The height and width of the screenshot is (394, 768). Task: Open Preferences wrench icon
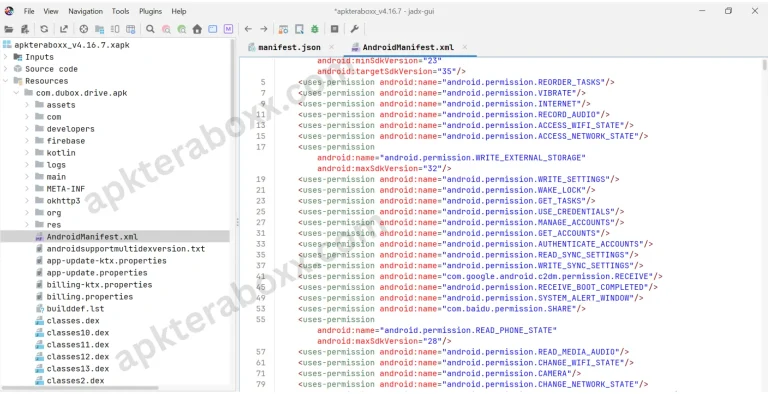(355, 29)
